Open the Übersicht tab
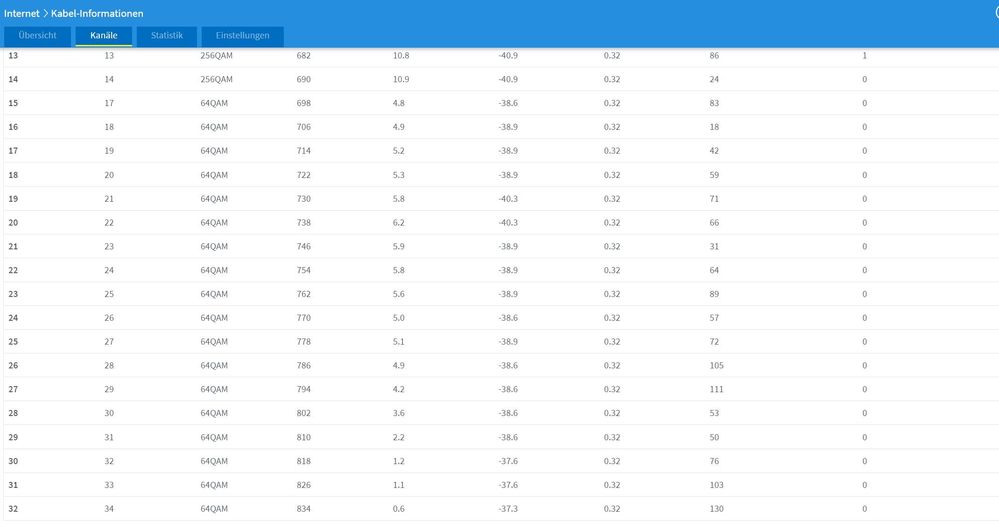 38,36
